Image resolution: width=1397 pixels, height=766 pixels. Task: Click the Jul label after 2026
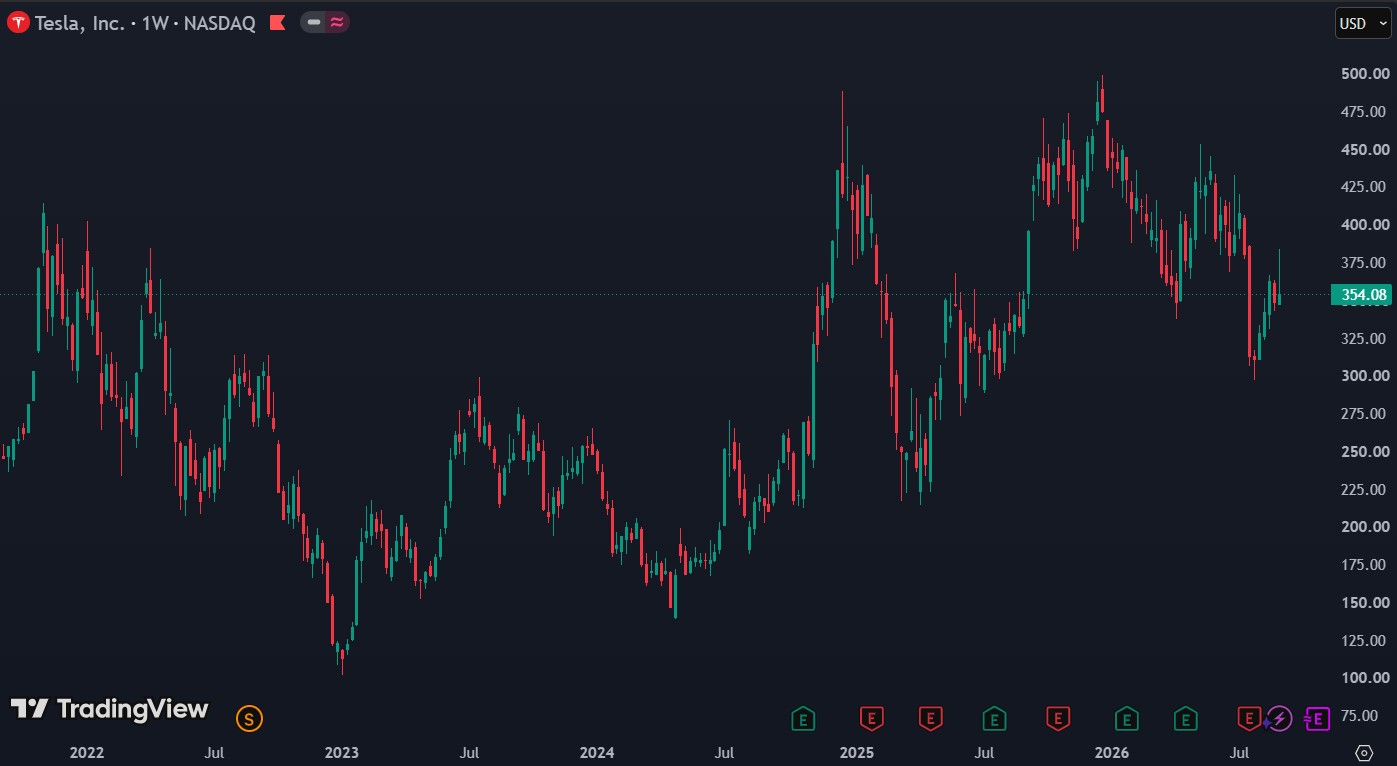(1239, 752)
